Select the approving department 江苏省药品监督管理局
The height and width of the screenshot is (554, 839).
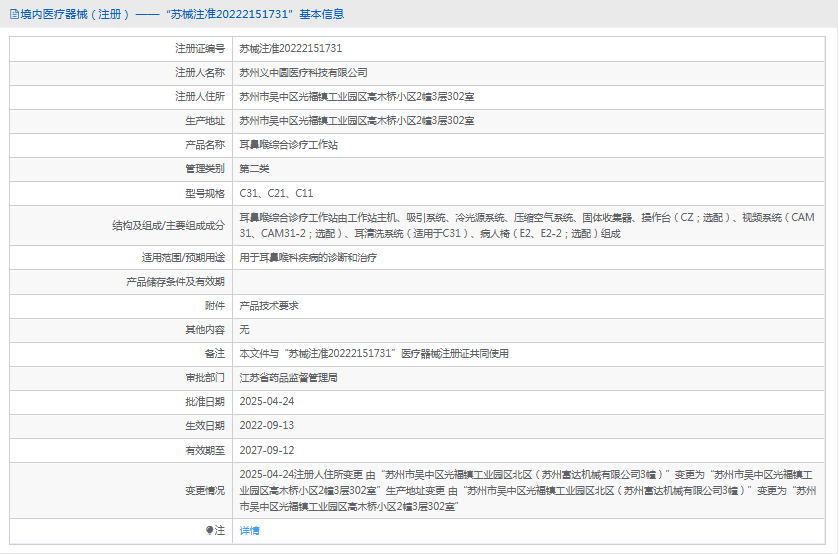tap(288, 377)
